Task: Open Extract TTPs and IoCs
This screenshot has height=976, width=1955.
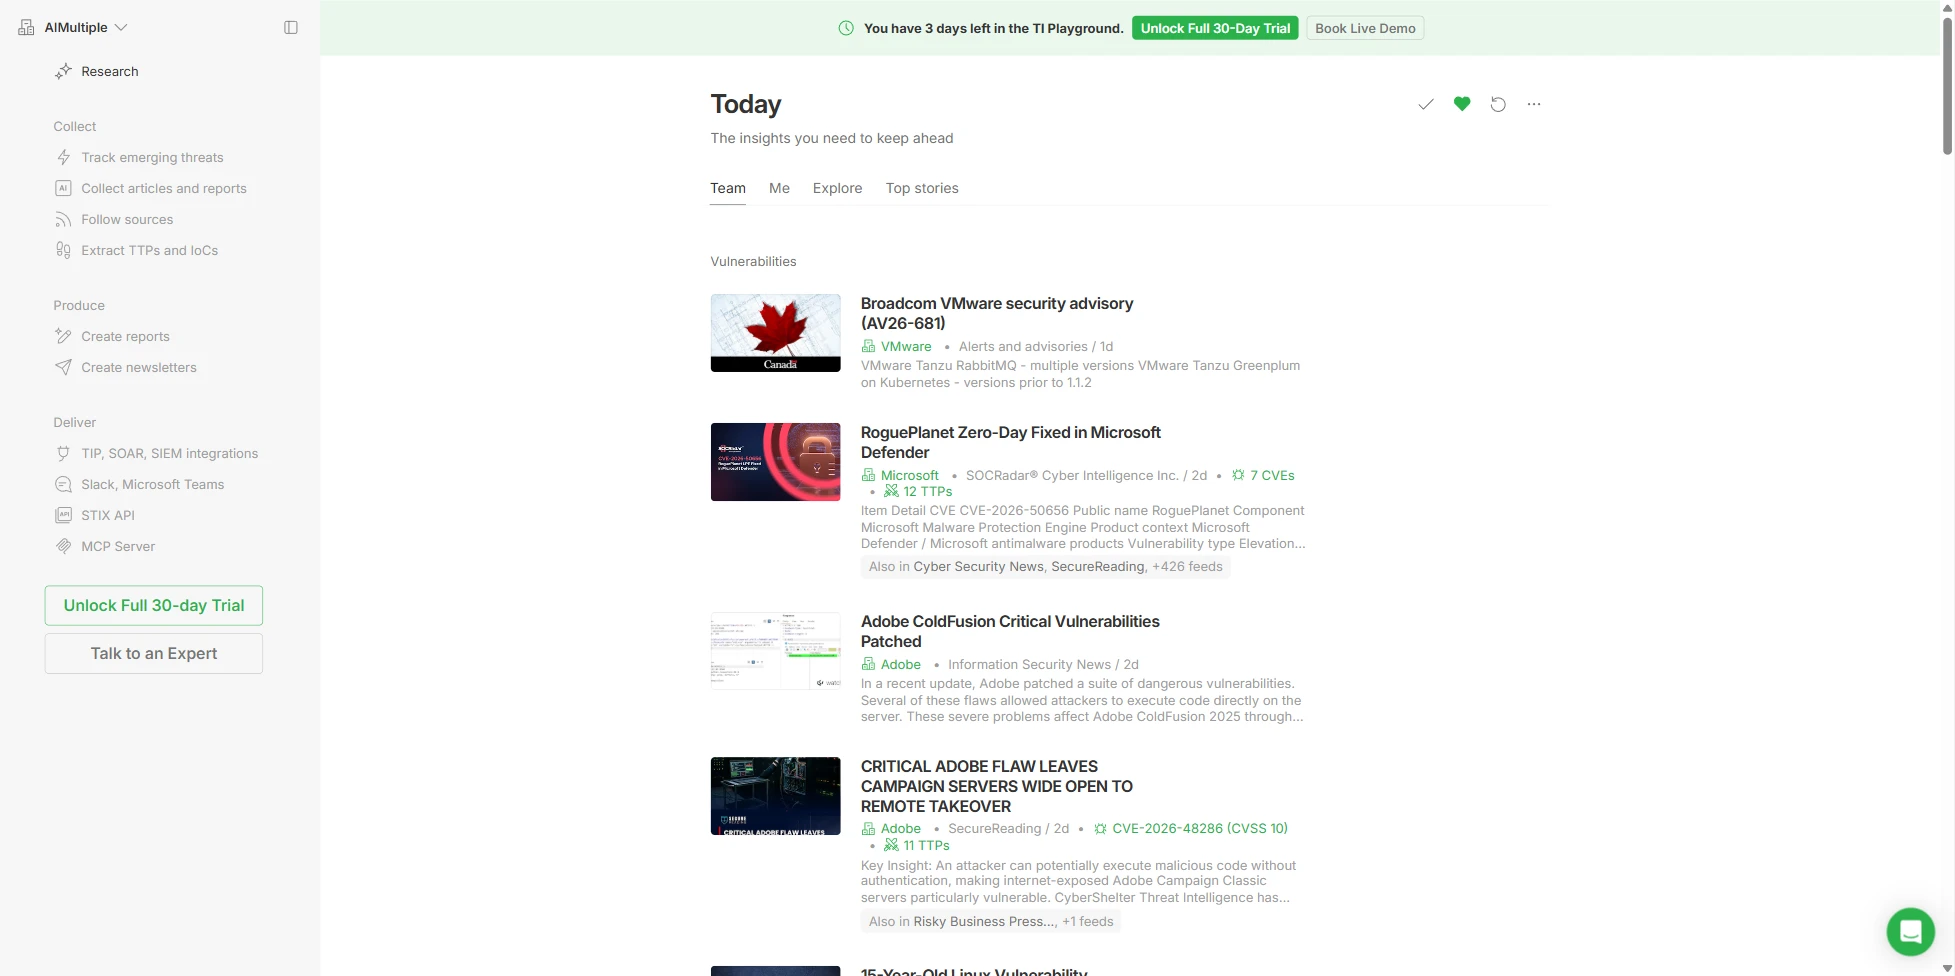Action: (149, 250)
